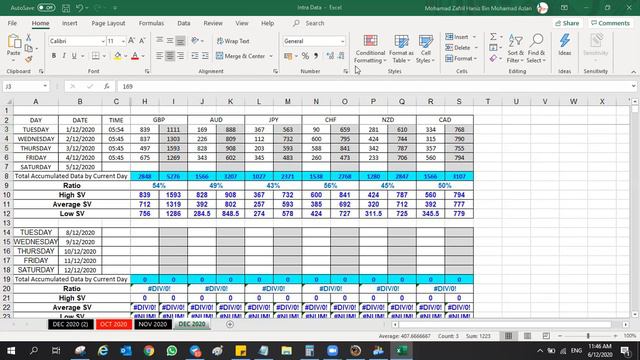Switch to the Formulas tab
640x360 pixels.
tap(151, 23)
